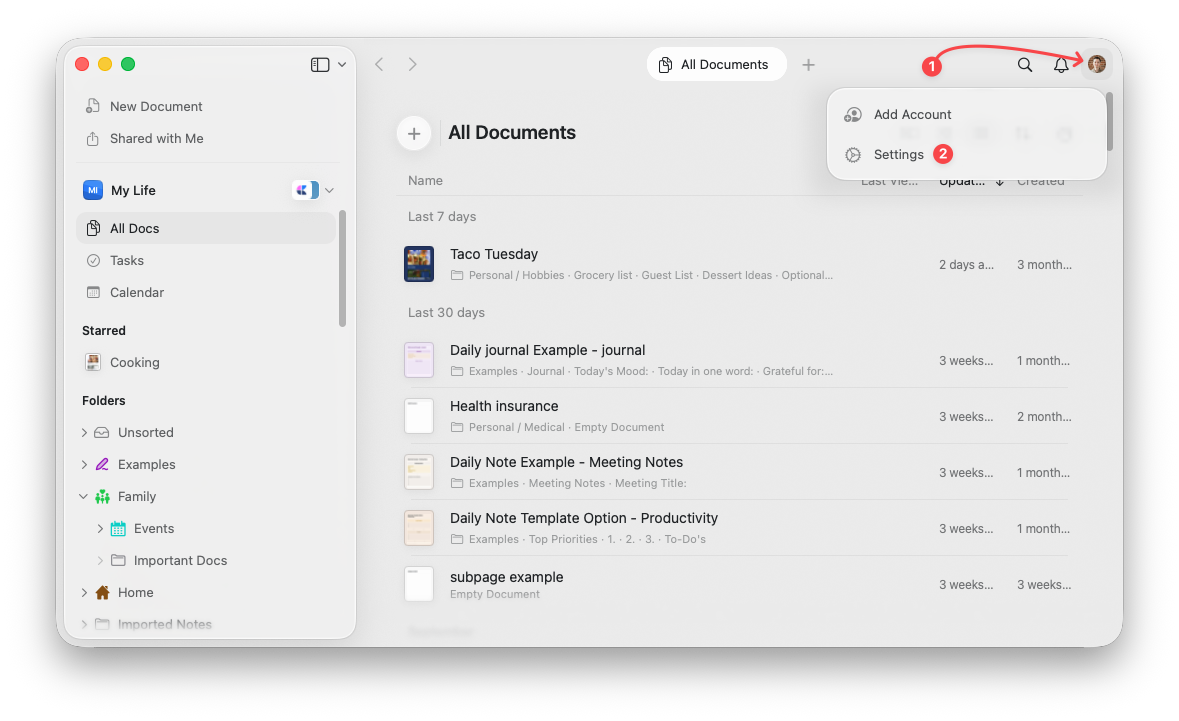1179x721 pixels.
Task: Go forward with the right arrow
Action: click(x=412, y=65)
